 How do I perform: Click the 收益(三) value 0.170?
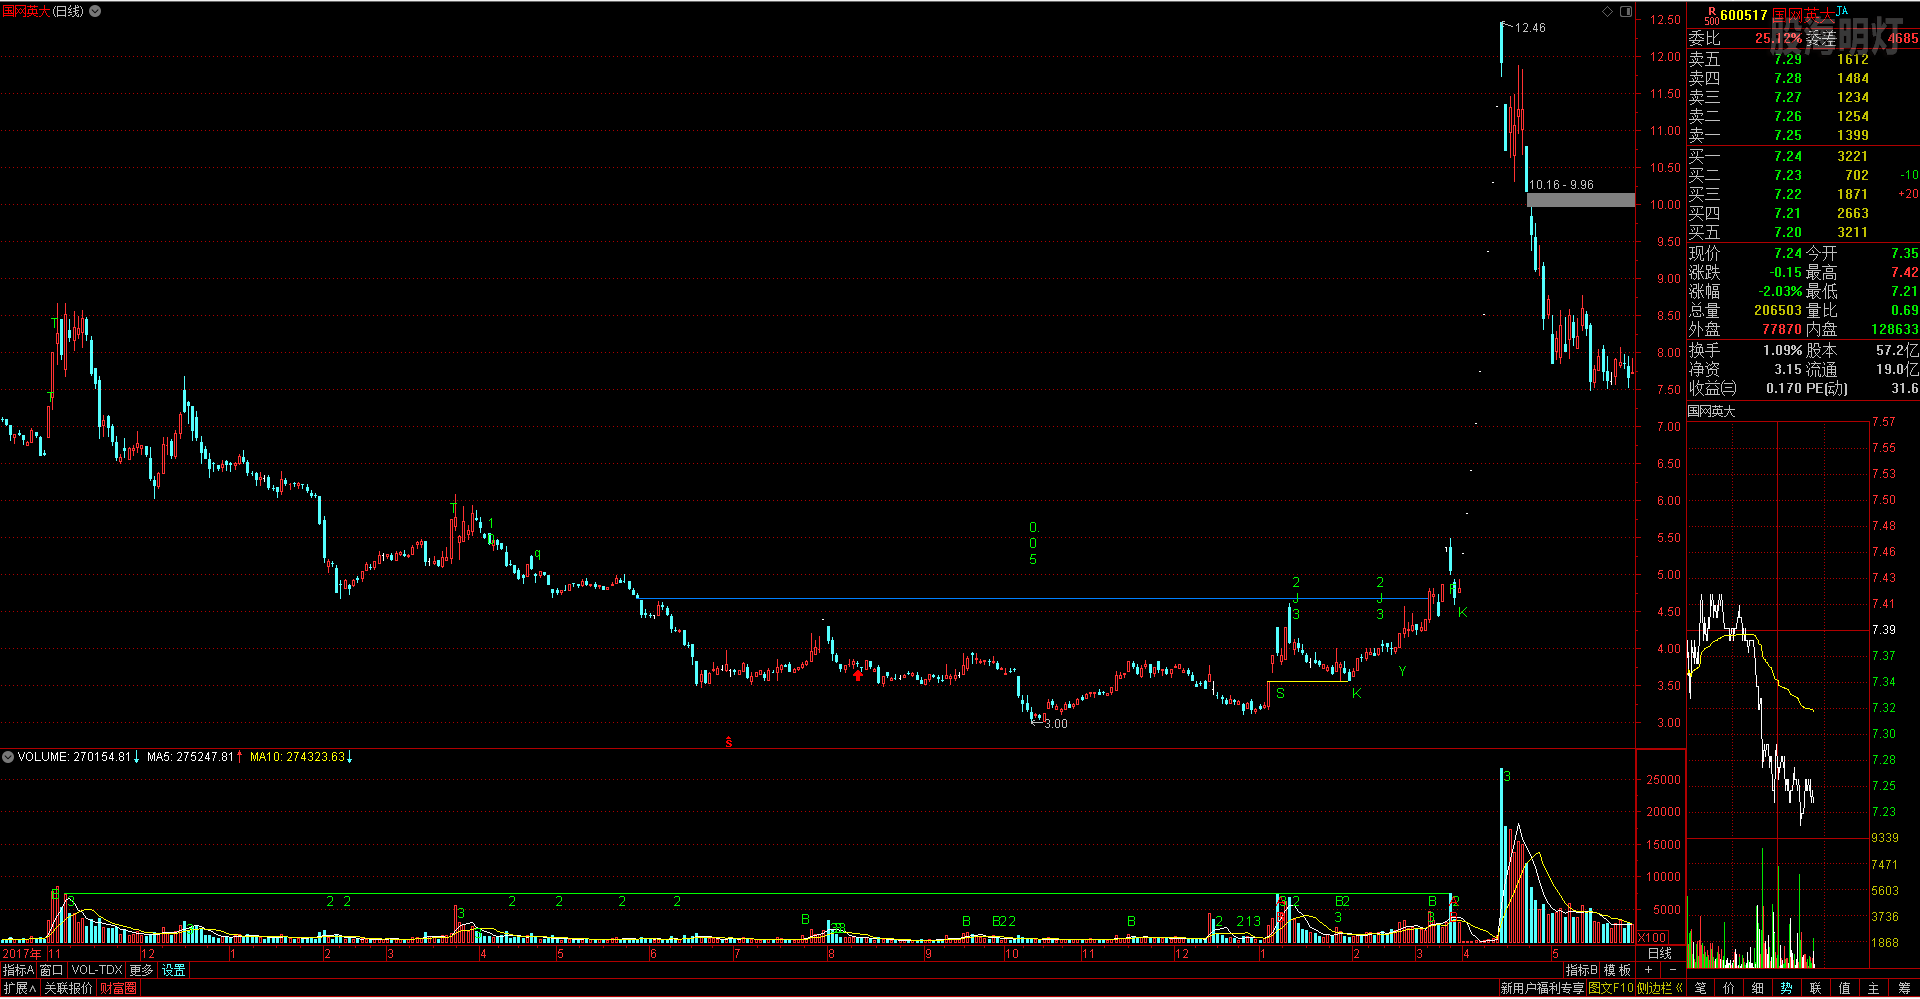click(x=1784, y=388)
